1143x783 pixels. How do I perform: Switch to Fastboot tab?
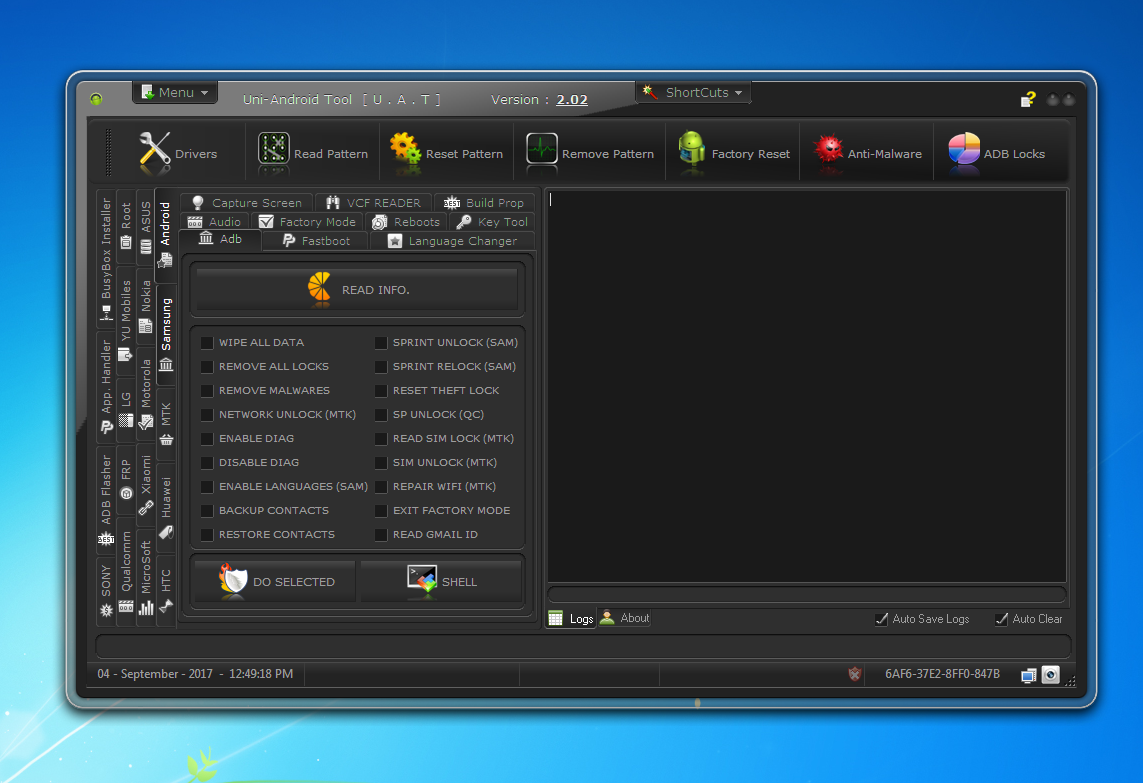[316, 241]
